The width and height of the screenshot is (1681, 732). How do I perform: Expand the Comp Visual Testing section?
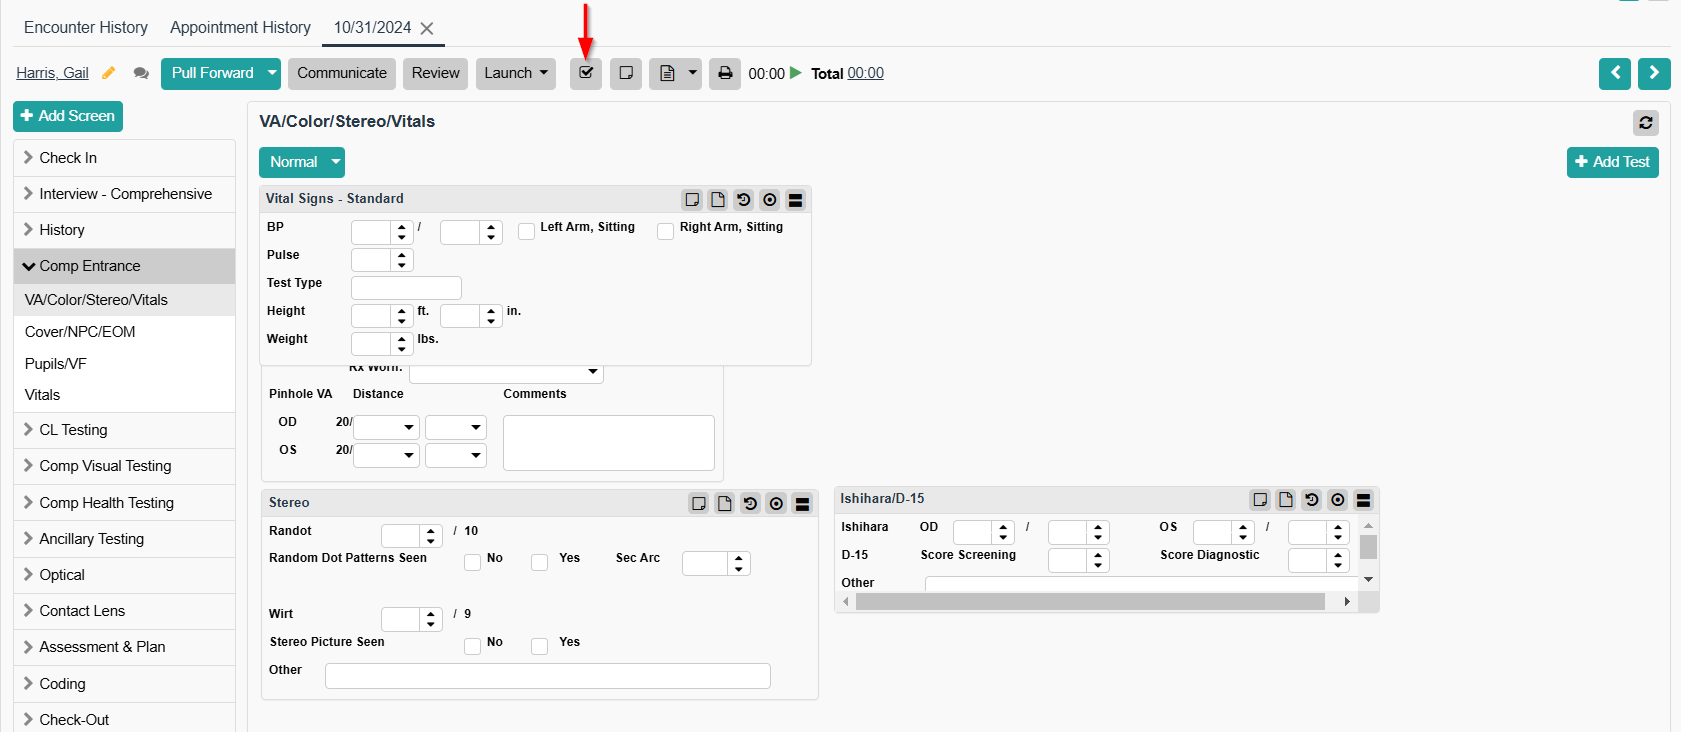click(105, 466)
